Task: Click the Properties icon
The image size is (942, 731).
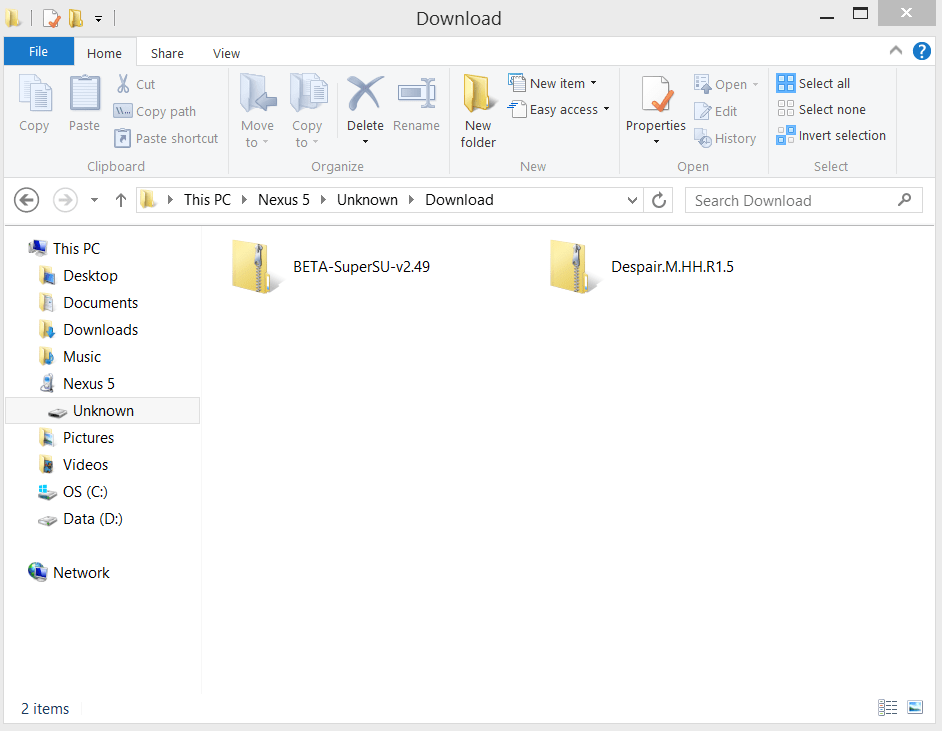Action: point(655,95)
